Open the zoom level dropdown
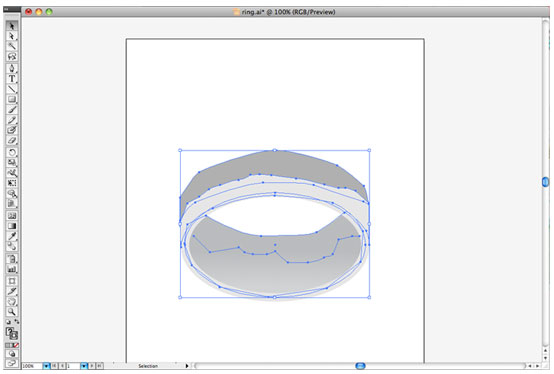The height and width of the screenshot is (374, 554). [x=46, y=366]
